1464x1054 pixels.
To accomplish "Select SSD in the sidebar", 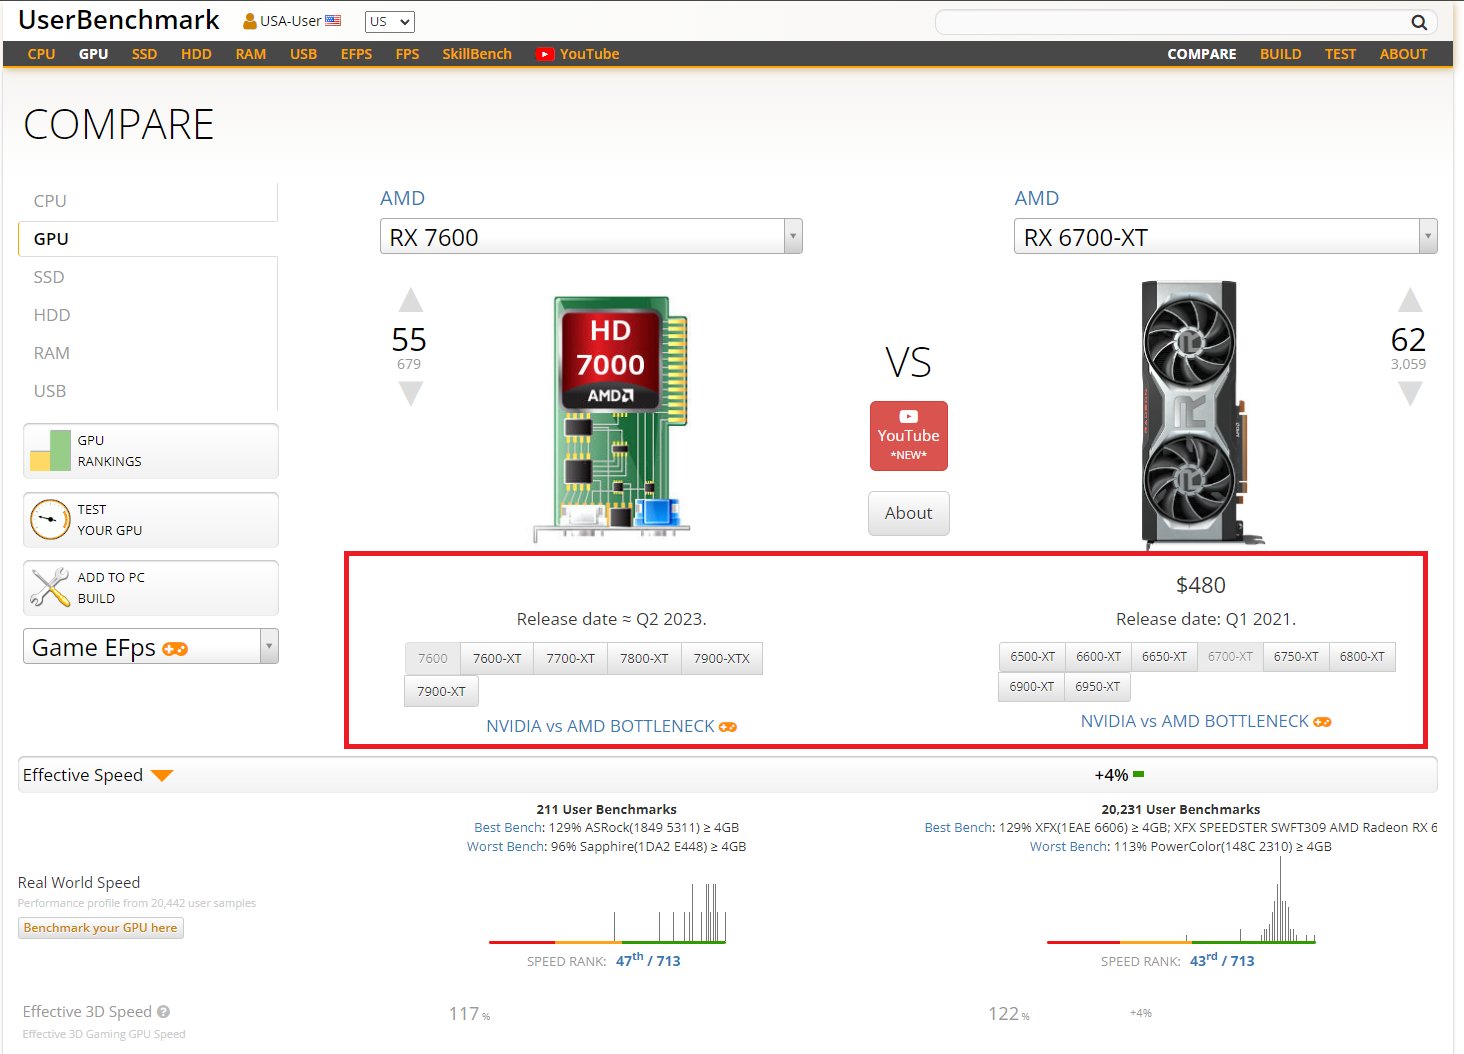I will click(148, 277).
